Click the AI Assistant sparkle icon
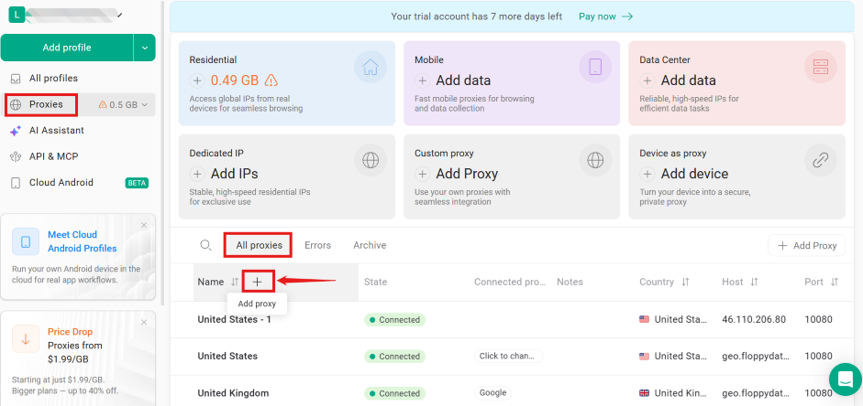Screen dimensions: 863x406 (16, 130)
